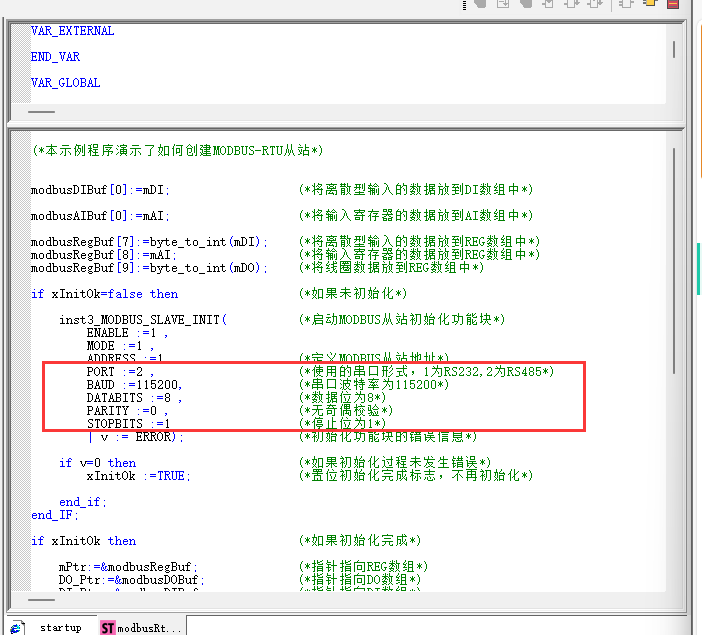This screenshot has height=635, width=702.
Task: Click the 'if v=0 then' line
Action: (x=98, y=463)
